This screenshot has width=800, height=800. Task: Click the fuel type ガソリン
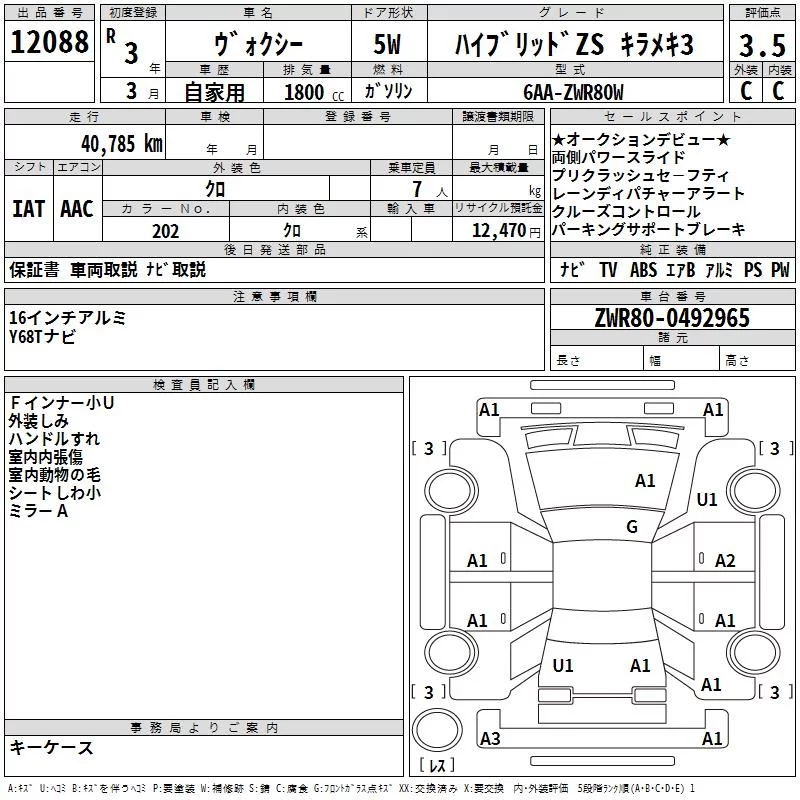tap(388, 91)
